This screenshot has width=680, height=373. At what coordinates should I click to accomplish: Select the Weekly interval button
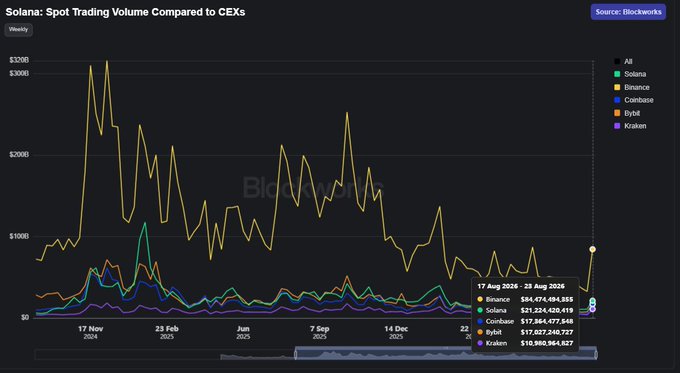[19, 29]
